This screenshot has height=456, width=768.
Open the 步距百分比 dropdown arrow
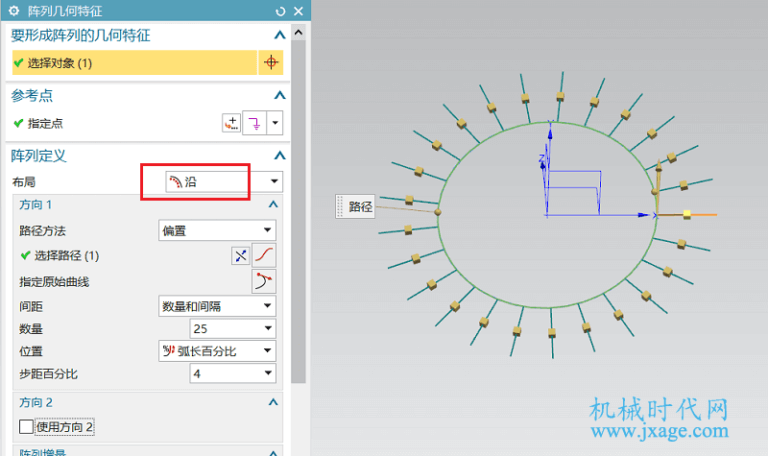268,373
